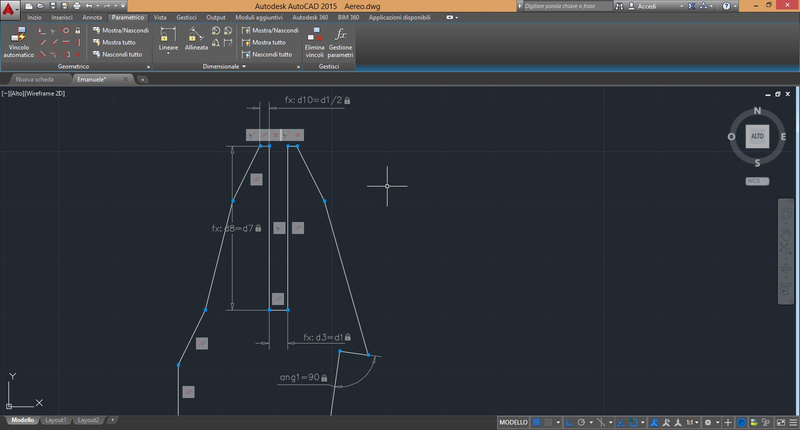Click the red AutoCAD application menu logo
The height and width of the screenshot is (430, 800).
click(x=10, y=9)
